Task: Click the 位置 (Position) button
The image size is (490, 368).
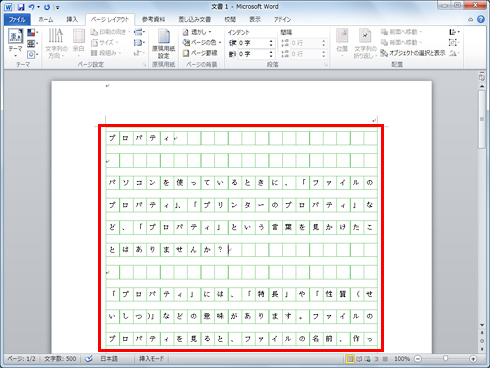Action: [x=342, y=43]
